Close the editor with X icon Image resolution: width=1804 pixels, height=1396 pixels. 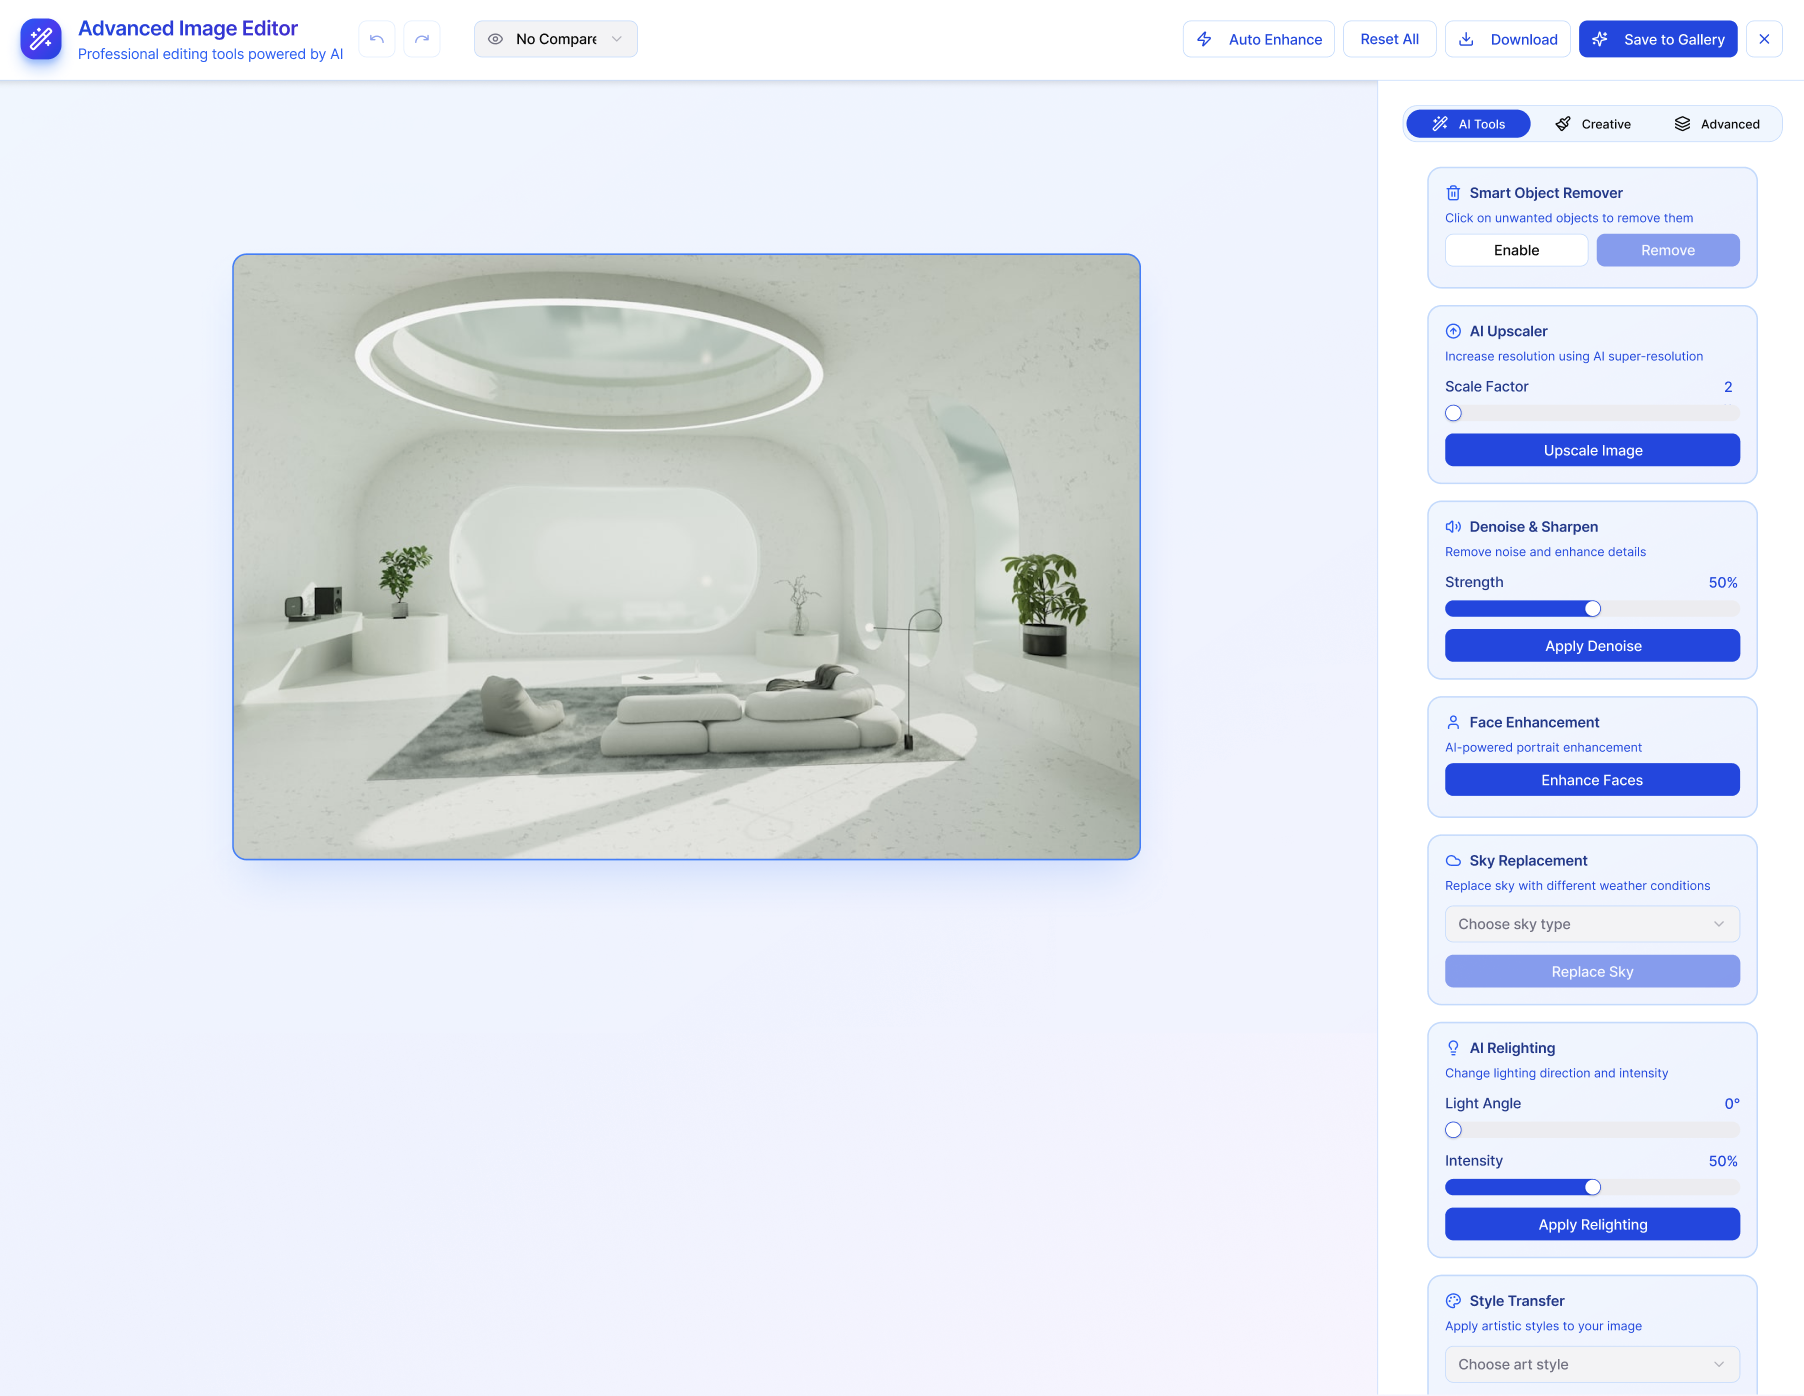1764,39
